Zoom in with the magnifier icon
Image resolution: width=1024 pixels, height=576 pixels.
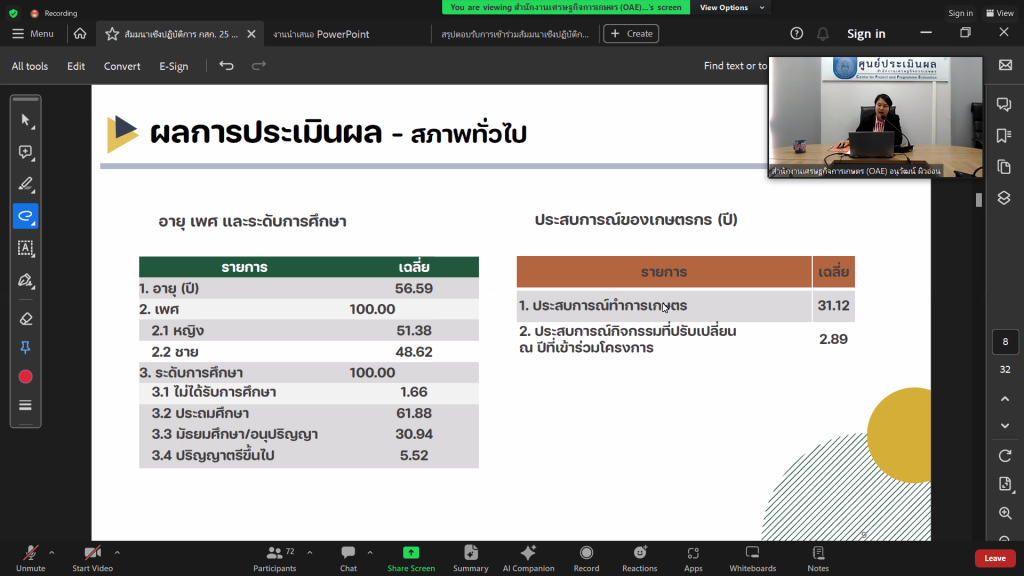point(1005,513)
